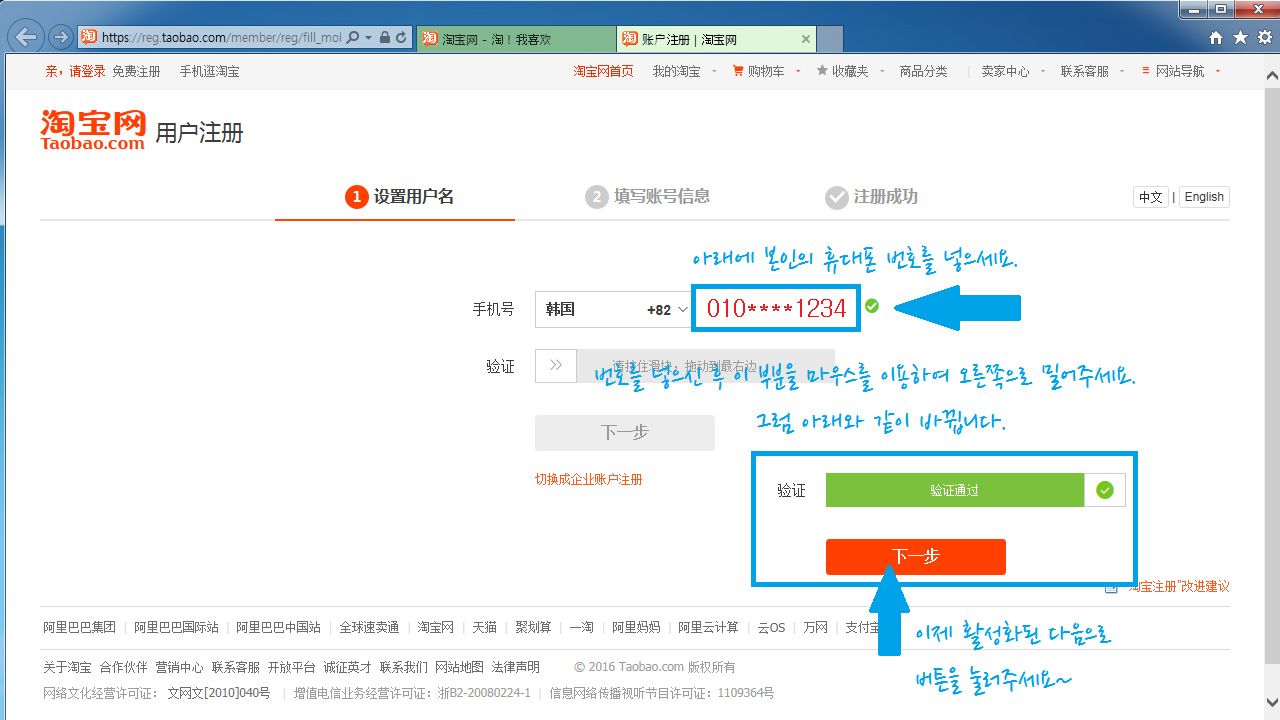
Task: Click step 1 设置用户名
Action: click(400, 197)
